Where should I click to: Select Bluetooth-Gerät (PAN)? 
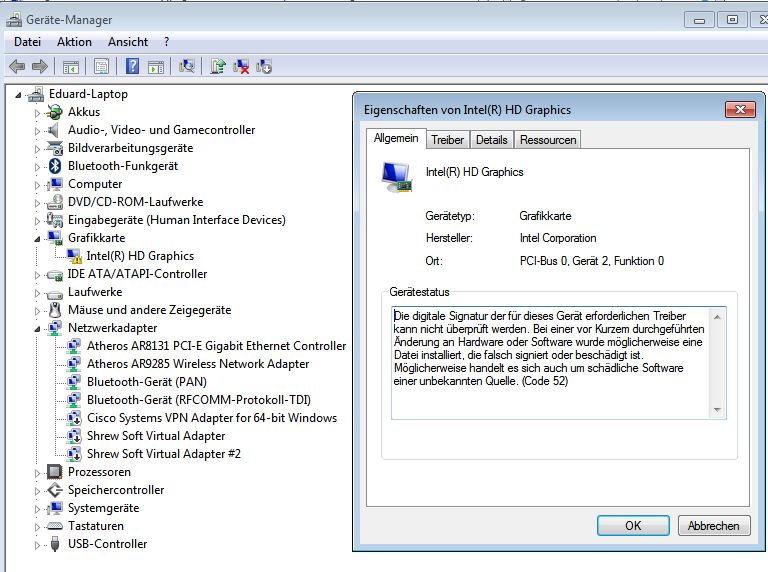(x=147, y=382)
